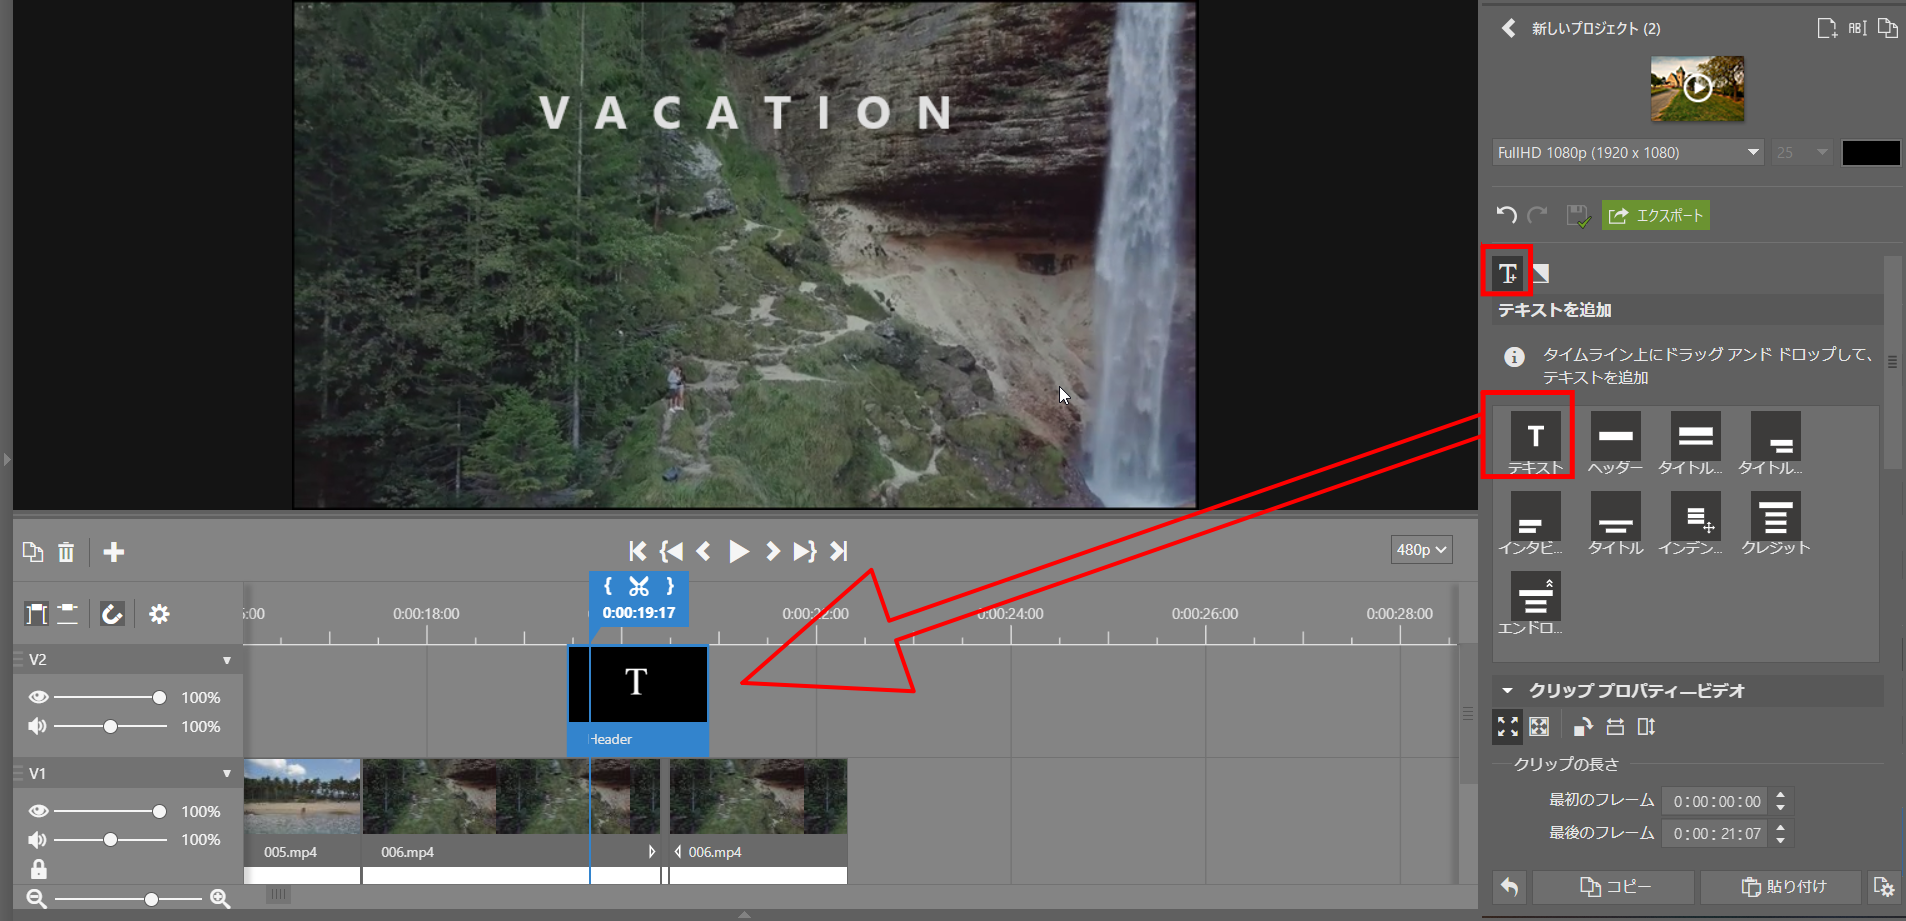Click the reset arrow button beside コピー
Viewport: 1906px width, 921px height.
point(1509,887)
